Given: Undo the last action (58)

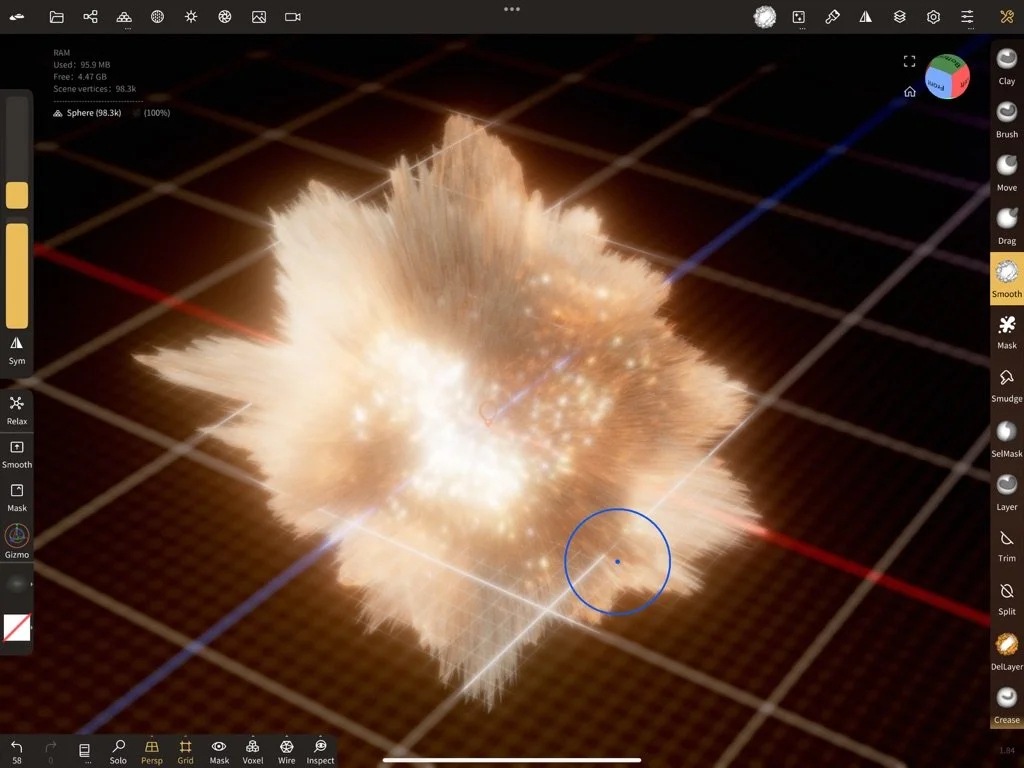Looking at the screenshot, I should coord(17,751).
